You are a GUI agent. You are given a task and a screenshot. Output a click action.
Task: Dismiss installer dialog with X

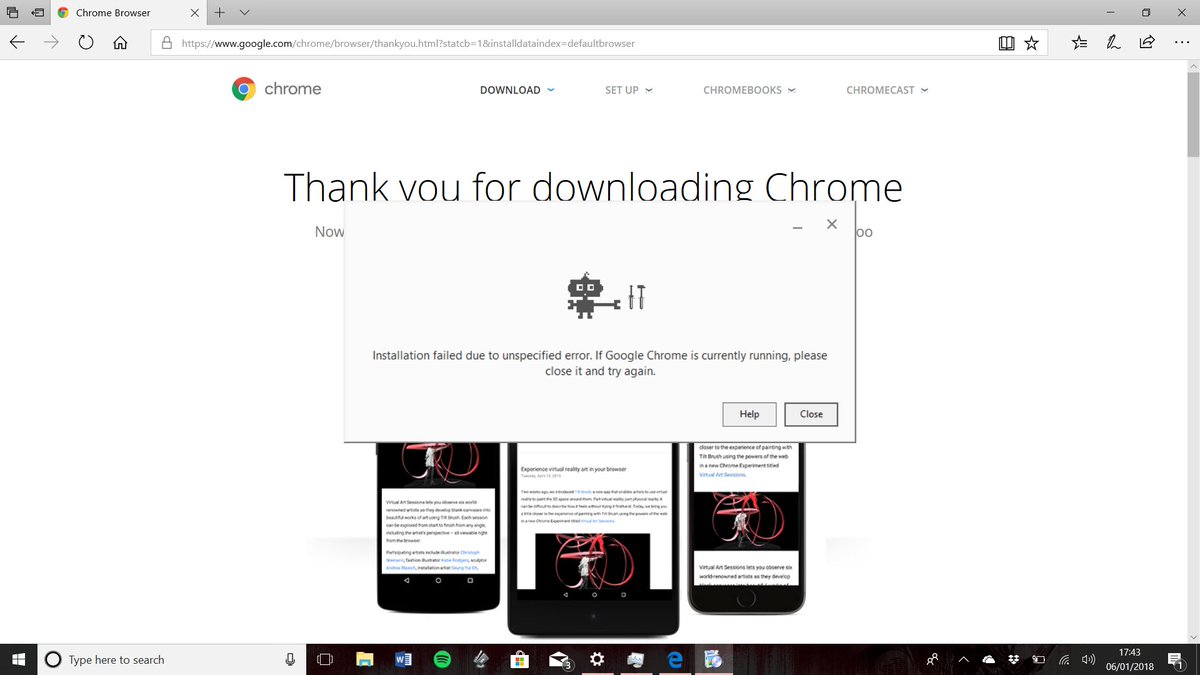(x=832, y=224)
